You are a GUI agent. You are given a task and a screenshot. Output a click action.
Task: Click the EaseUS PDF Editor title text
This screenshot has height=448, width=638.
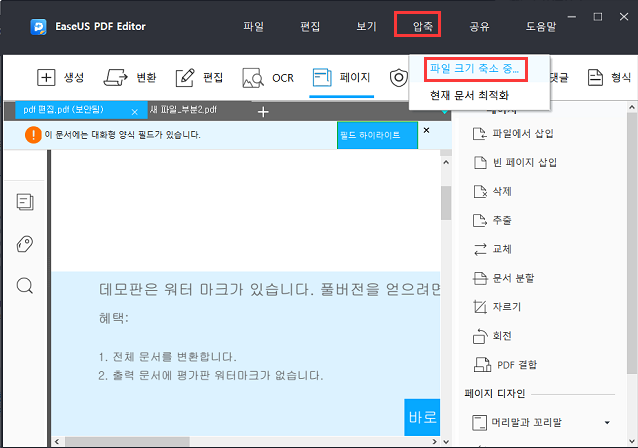100,26
